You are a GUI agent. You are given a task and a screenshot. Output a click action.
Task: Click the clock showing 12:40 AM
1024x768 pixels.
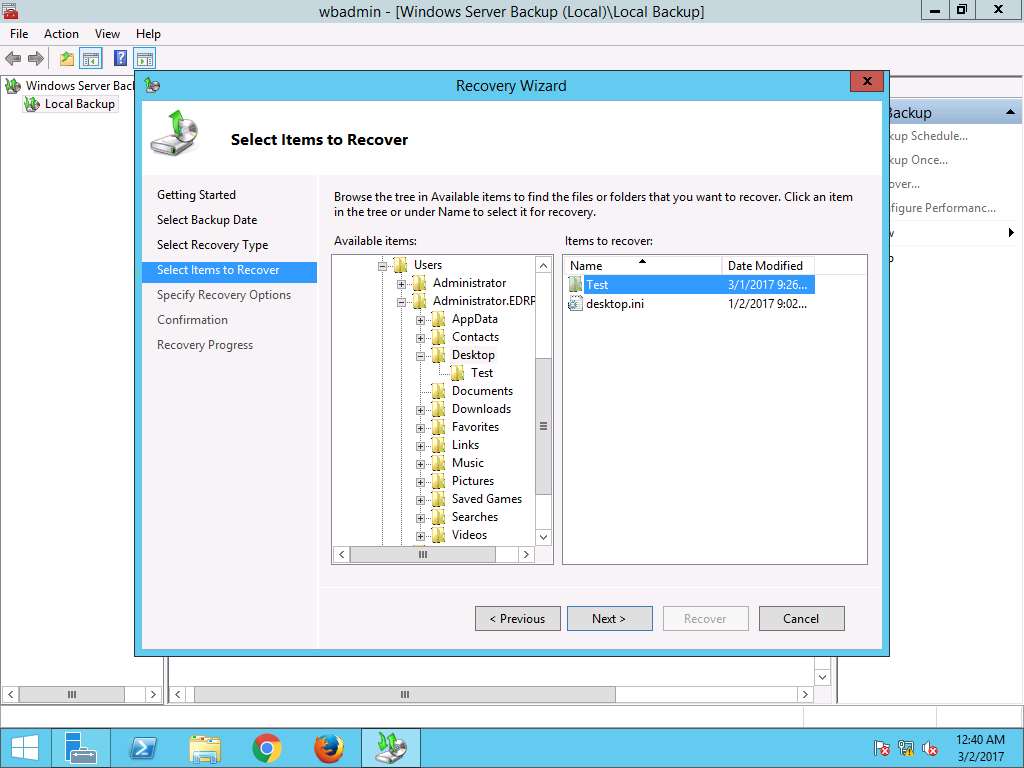pos(980,740)
